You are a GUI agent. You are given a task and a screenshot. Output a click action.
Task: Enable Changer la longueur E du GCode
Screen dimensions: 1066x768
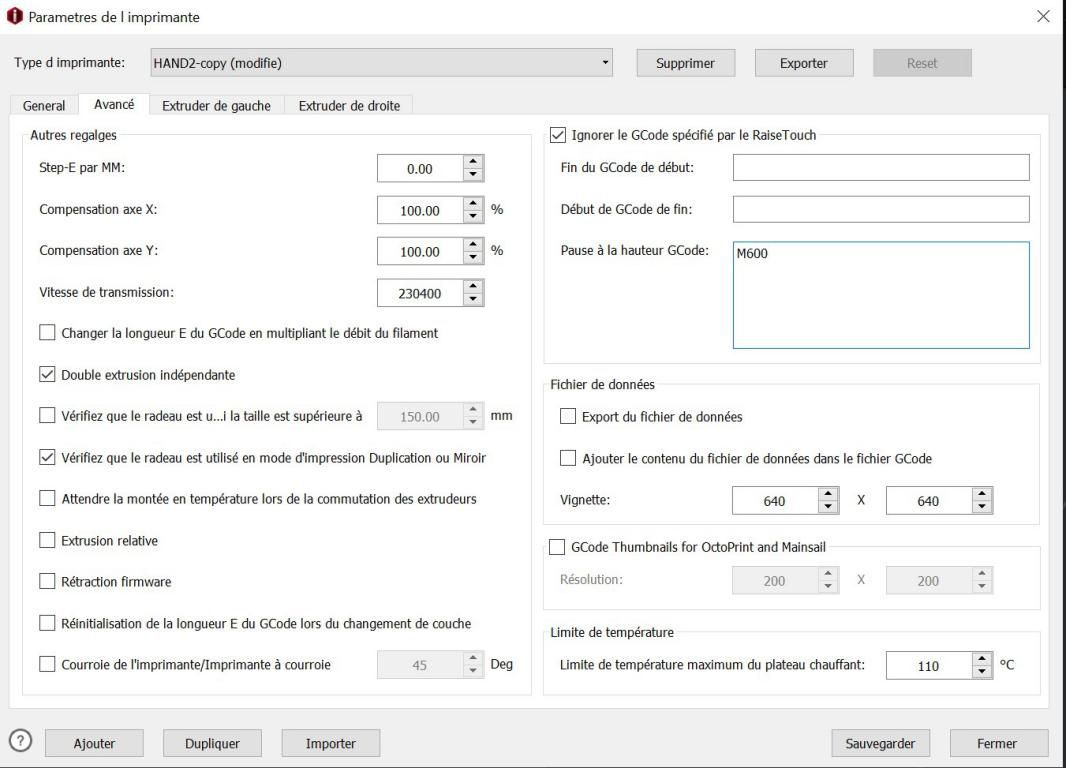[47, 332]
